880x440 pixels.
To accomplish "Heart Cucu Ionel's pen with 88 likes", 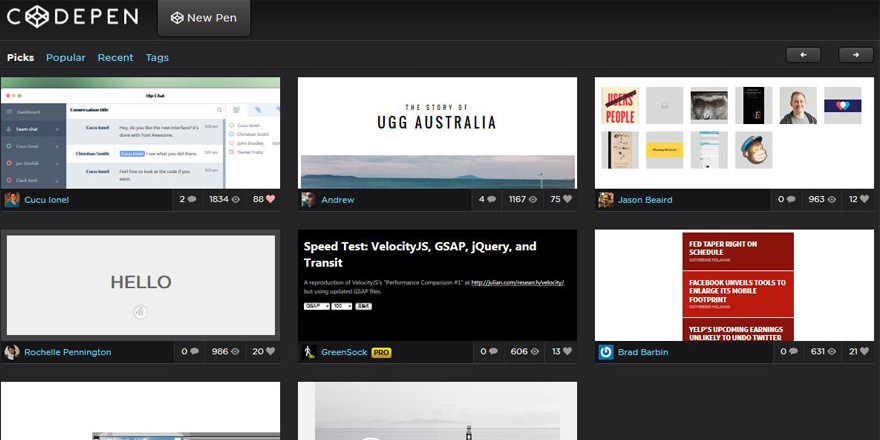I will [x=271, y=199].
